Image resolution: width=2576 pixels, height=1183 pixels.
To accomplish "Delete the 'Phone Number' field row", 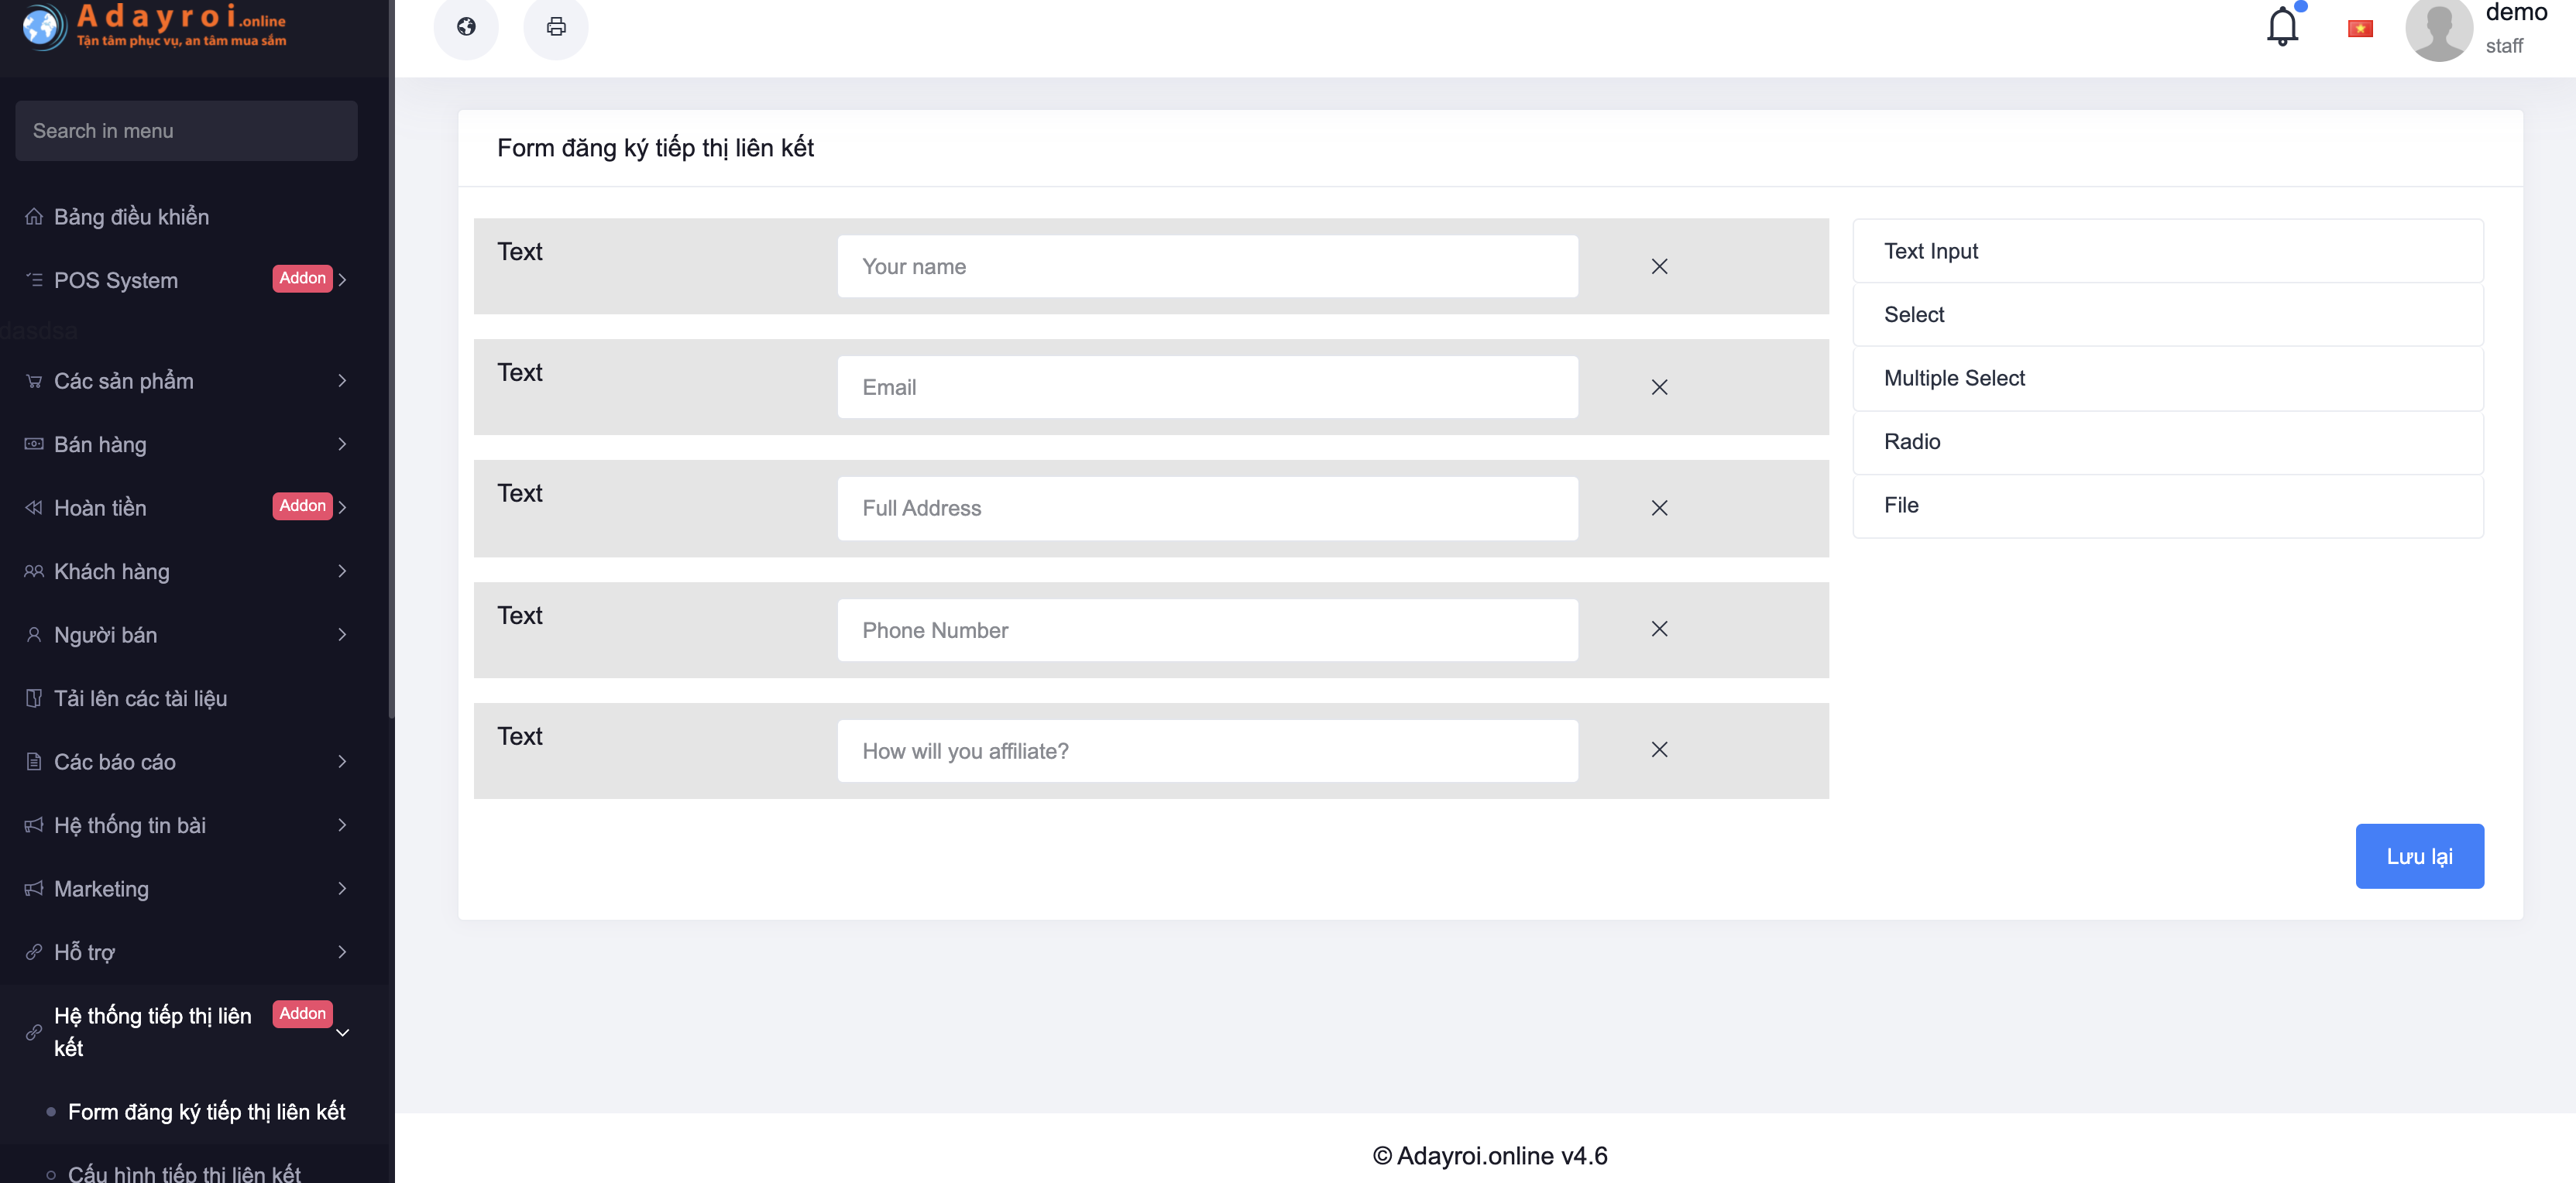I will tap(1659, 629).
